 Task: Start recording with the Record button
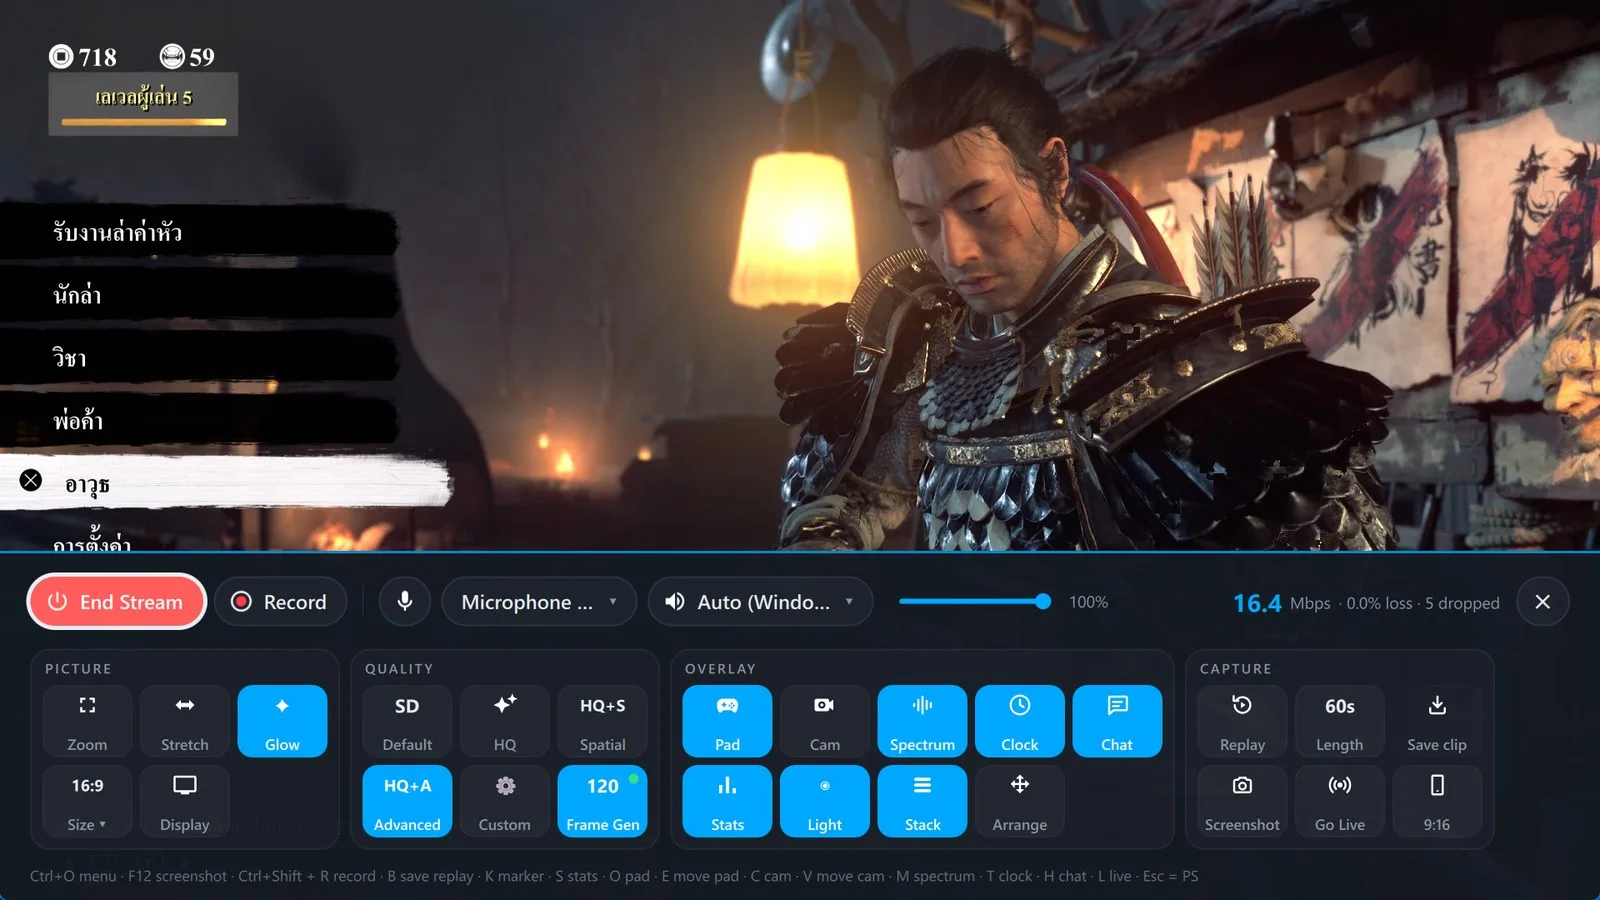coord(281,602)
